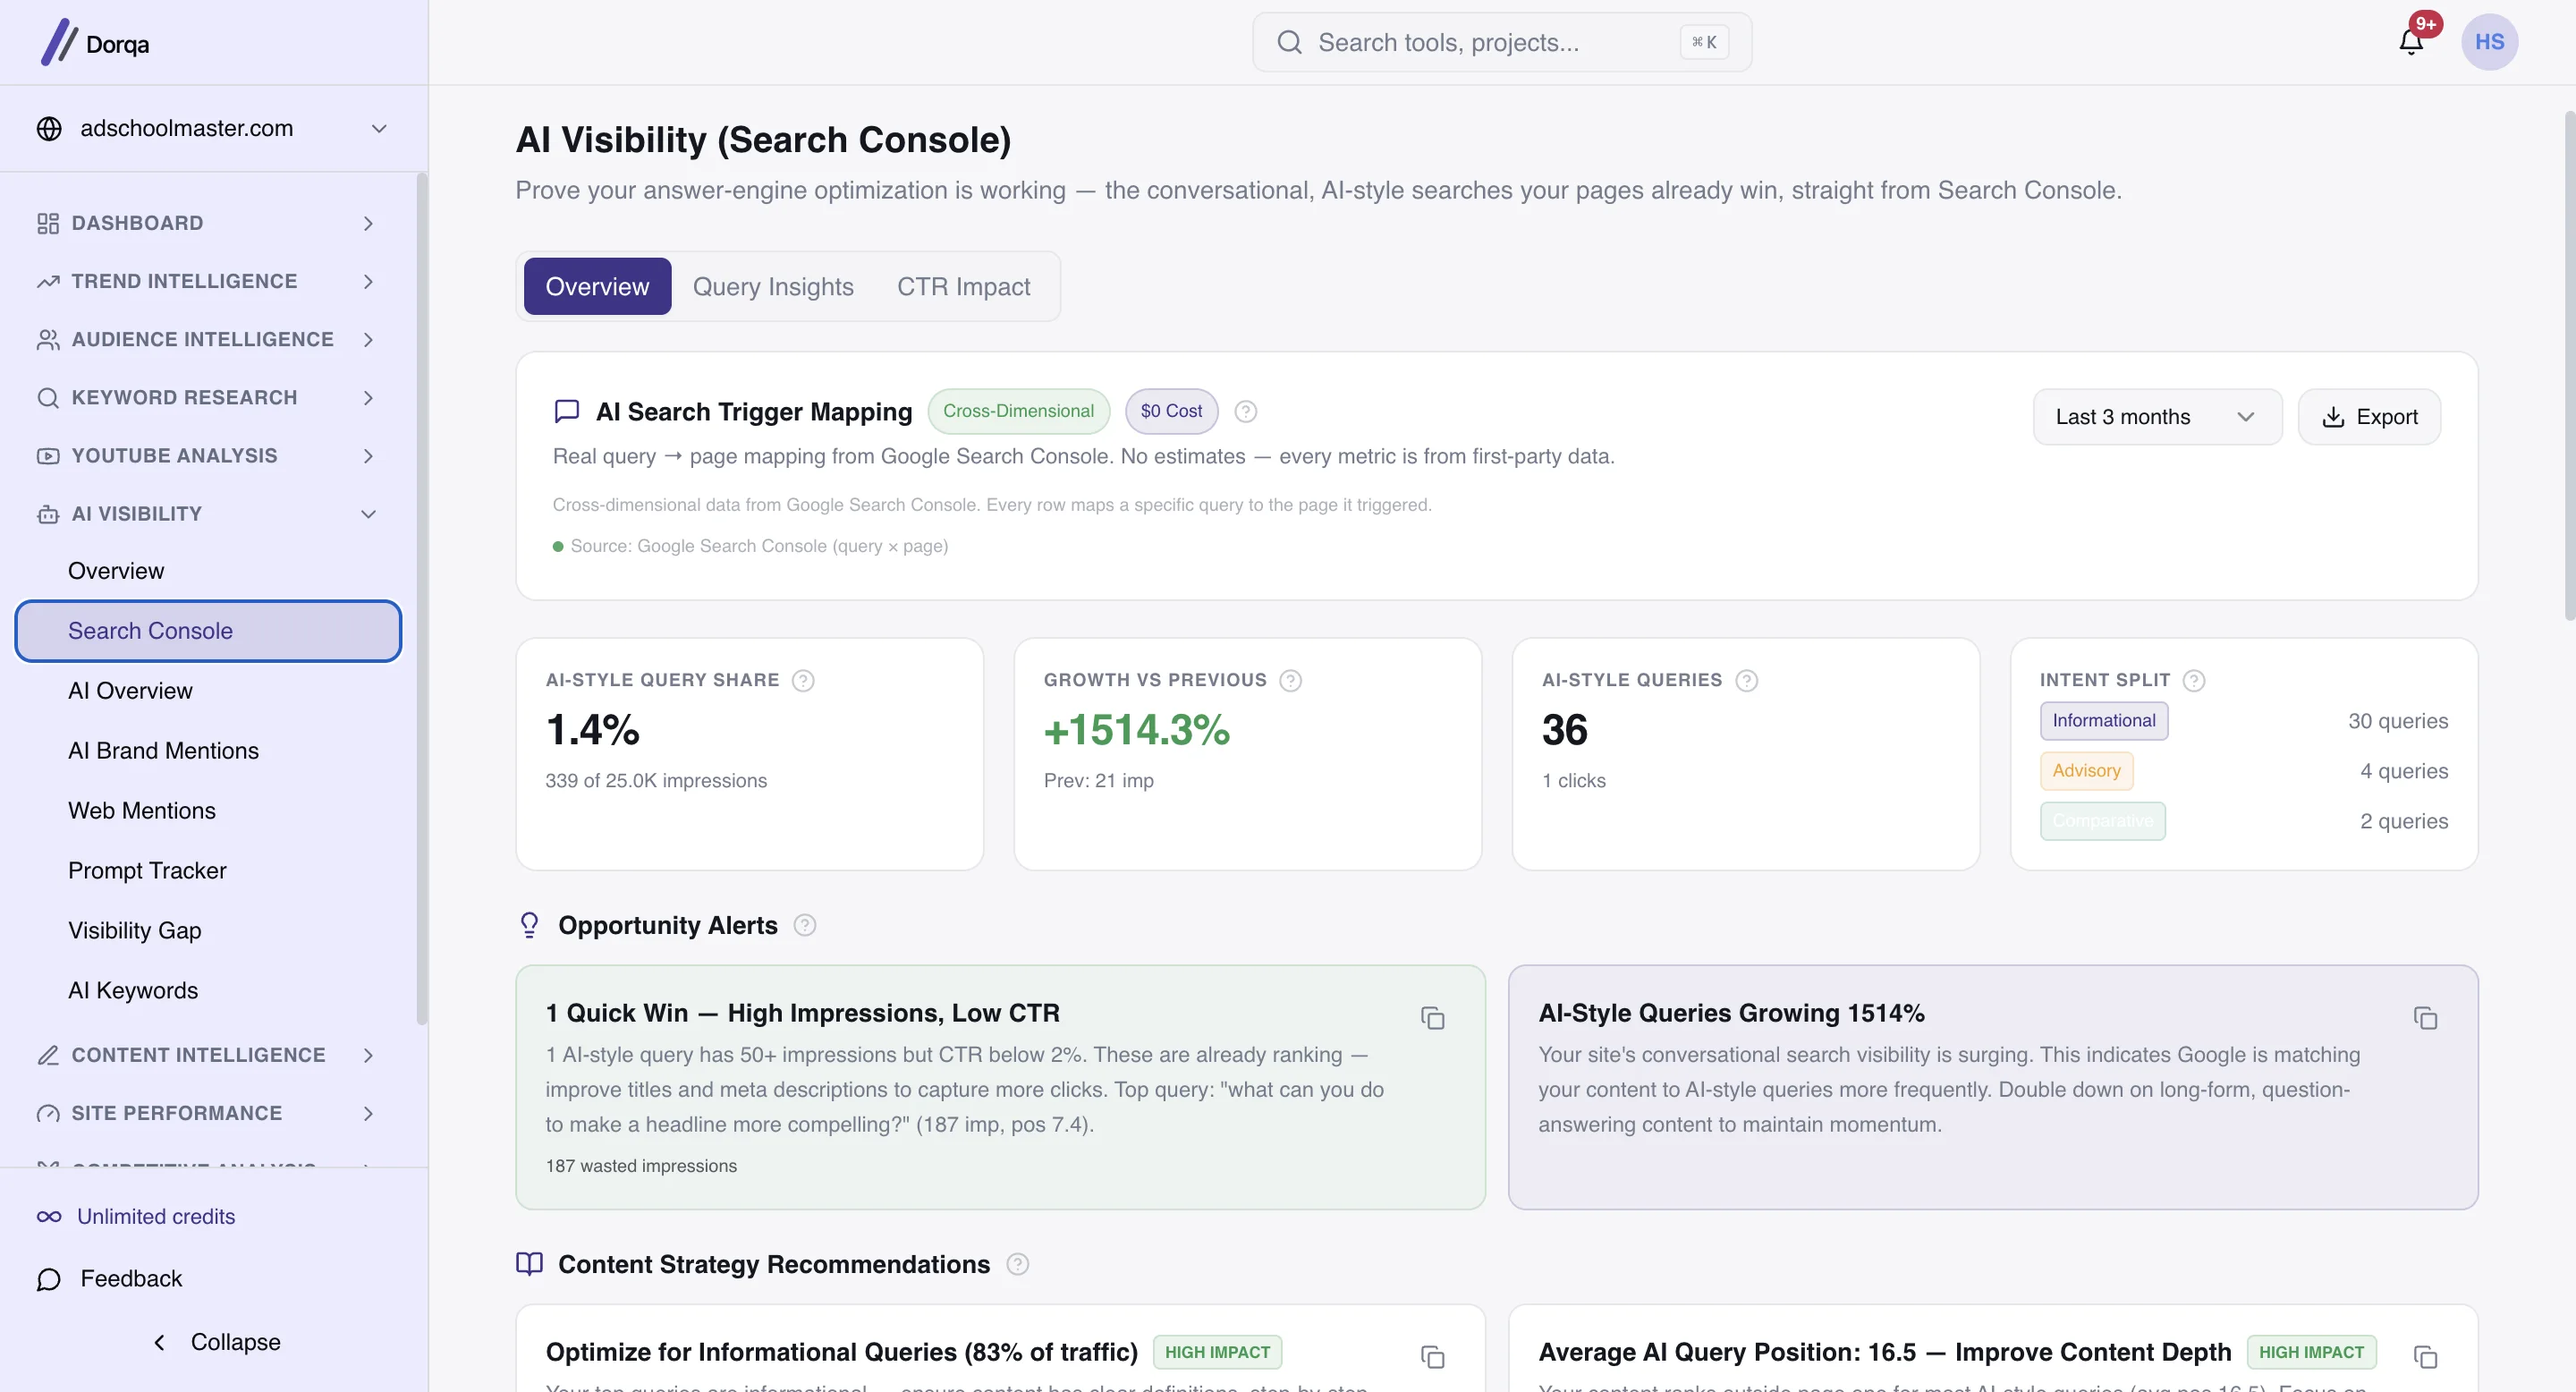Click help icon beside Growth vs Previous
Image resolution: width=2576 pixels, height=1392 pixels.
[1291, 680]
